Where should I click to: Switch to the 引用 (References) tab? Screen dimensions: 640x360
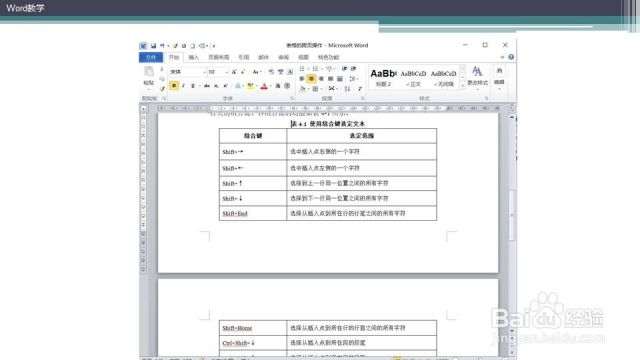click(x=244, y=57)
